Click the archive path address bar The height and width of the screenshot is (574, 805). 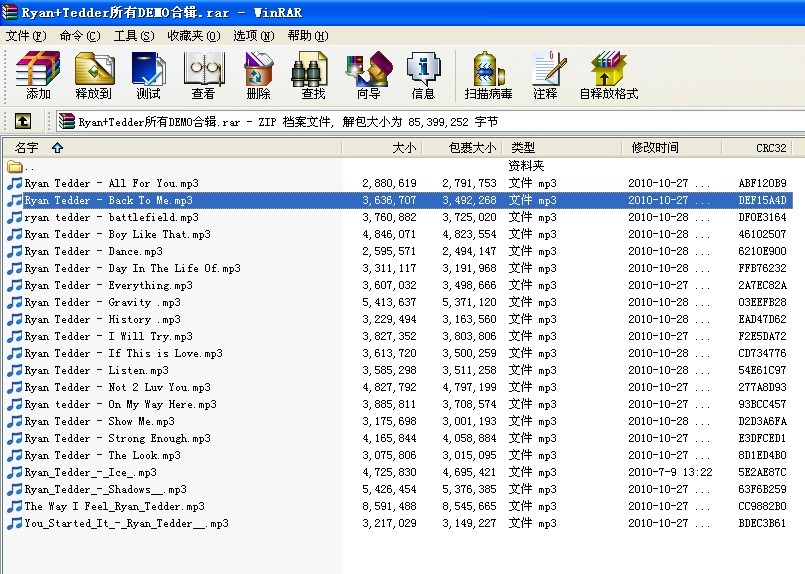coord(430,122)
